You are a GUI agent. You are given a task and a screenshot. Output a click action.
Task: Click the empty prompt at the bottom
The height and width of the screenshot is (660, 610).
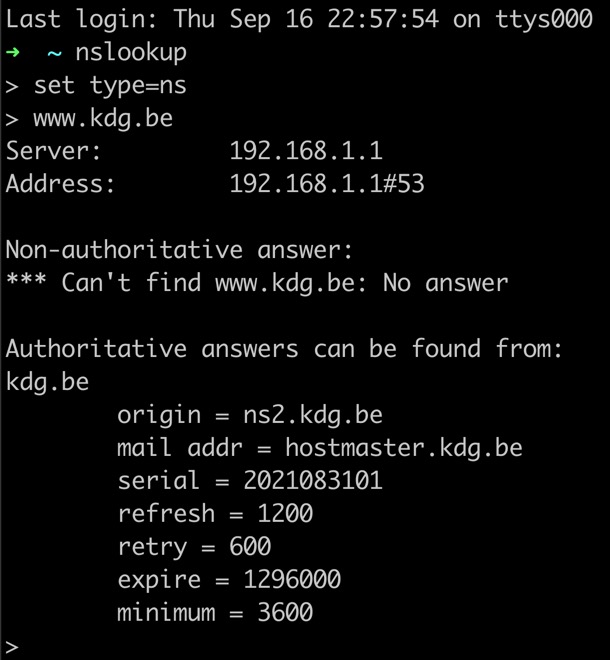(x=12, y=646)
